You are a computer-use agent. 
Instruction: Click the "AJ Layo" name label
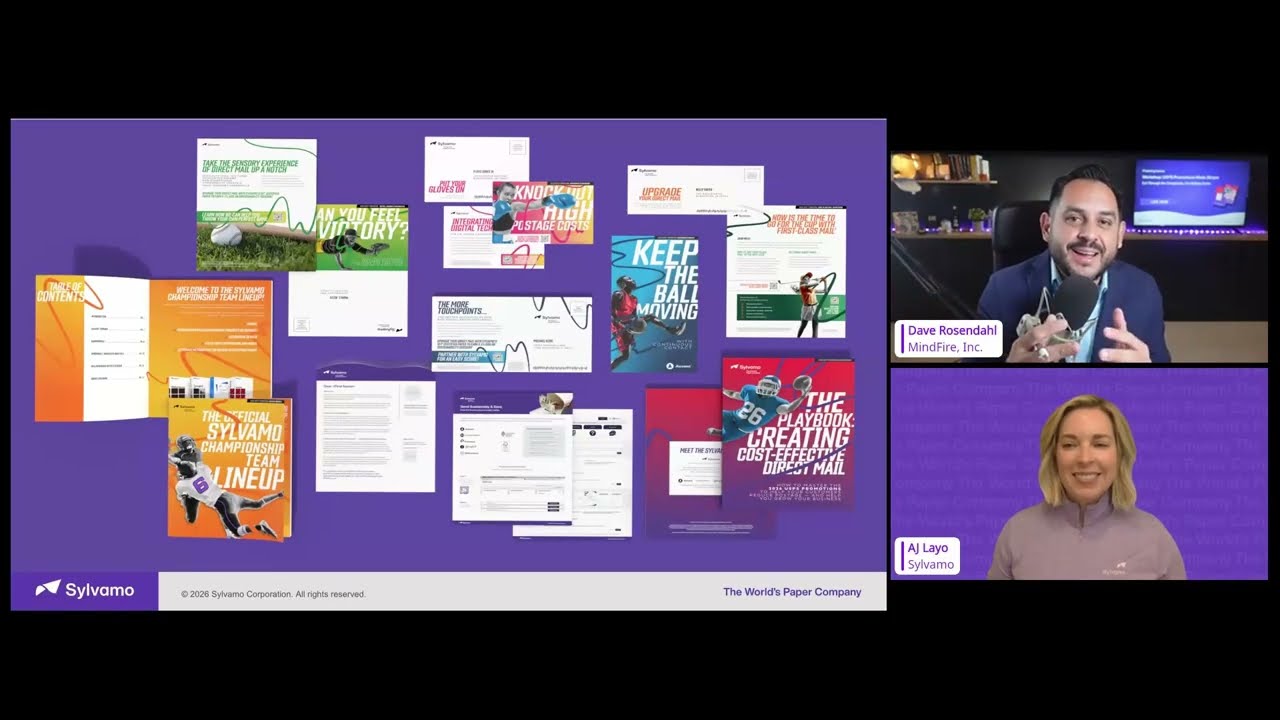click(x=927, y=549)
